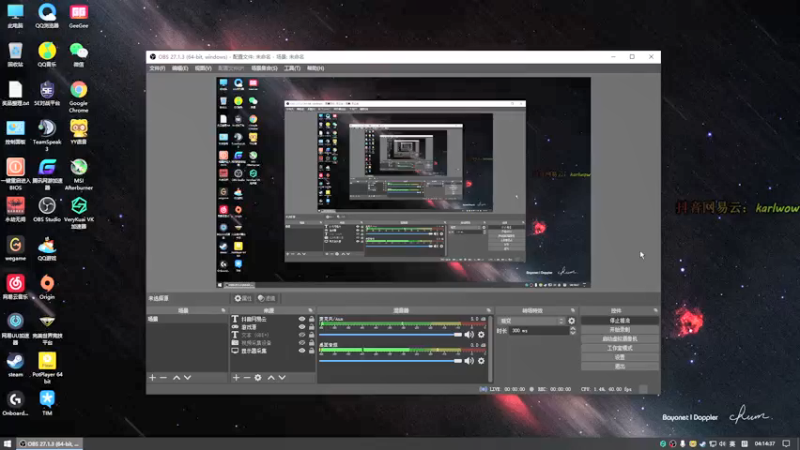Toggle visibility of third text source

click(x=302, y=335)
